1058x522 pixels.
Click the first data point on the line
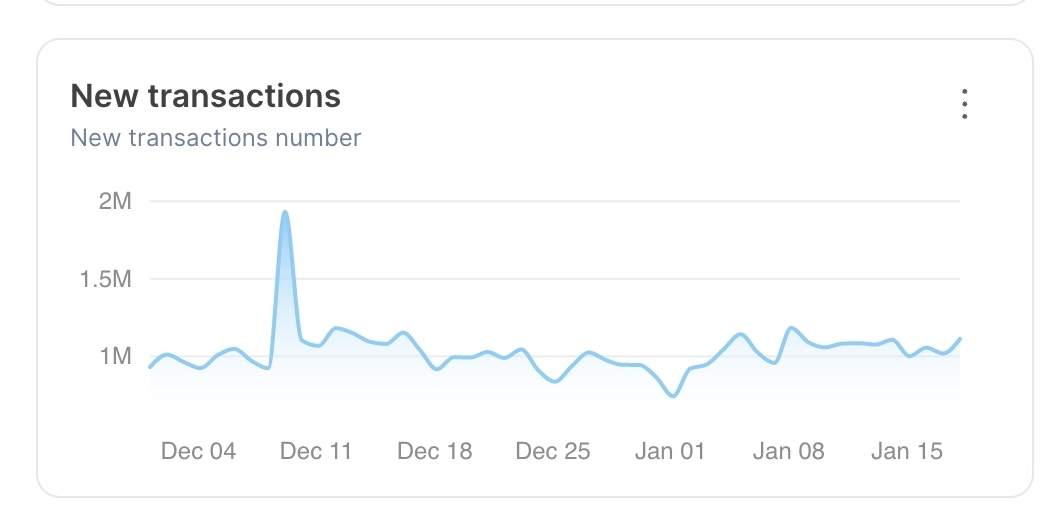(150, 367)
